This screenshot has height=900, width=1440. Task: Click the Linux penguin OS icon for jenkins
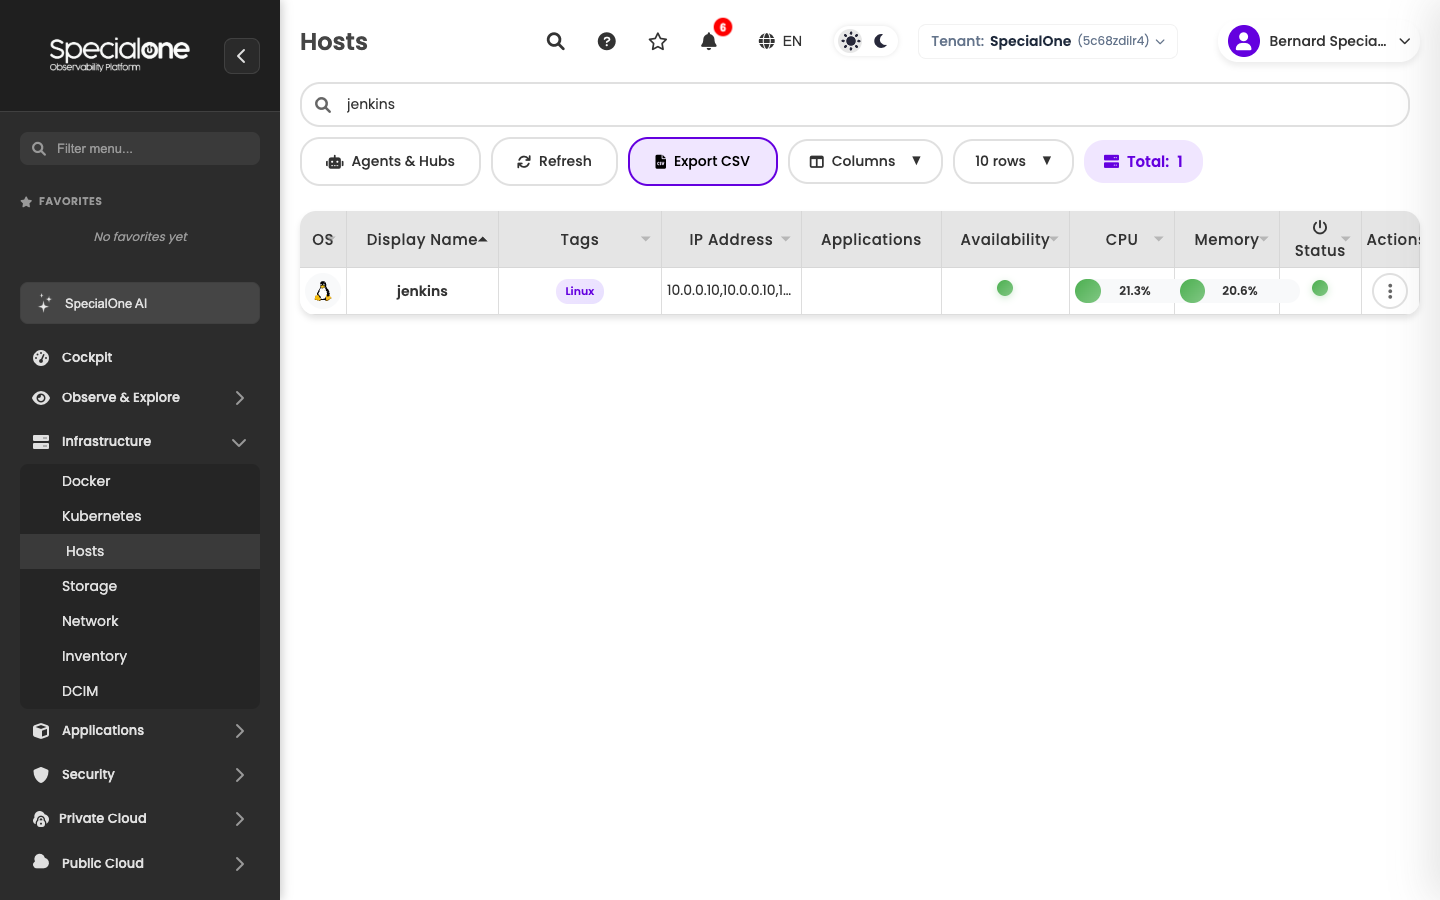pyautogui.click(x=323, y=291)
